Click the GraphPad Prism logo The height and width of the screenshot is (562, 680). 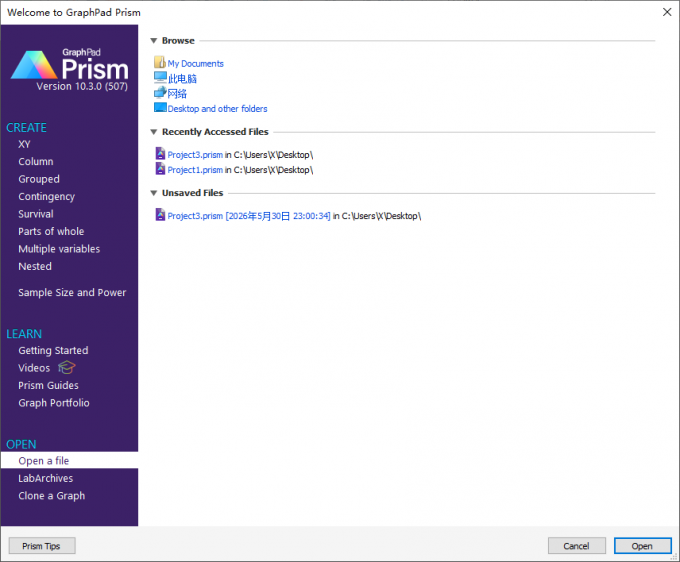tap(69, 66)
